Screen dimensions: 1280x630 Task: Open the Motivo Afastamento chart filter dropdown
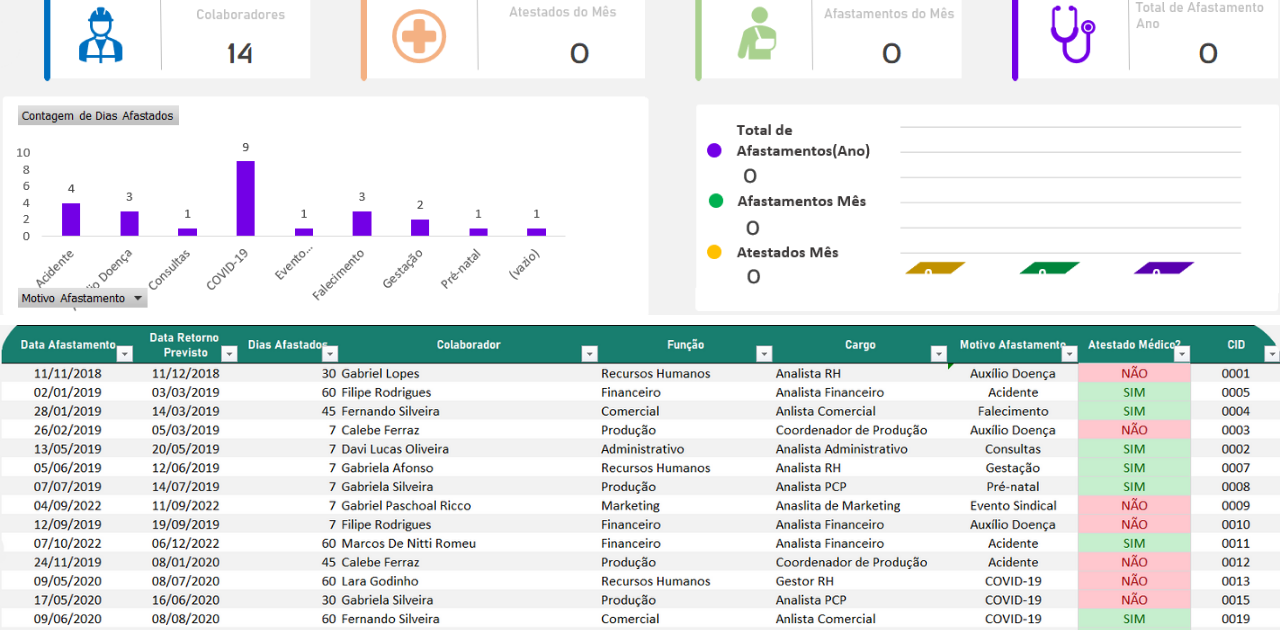[138, 299]
